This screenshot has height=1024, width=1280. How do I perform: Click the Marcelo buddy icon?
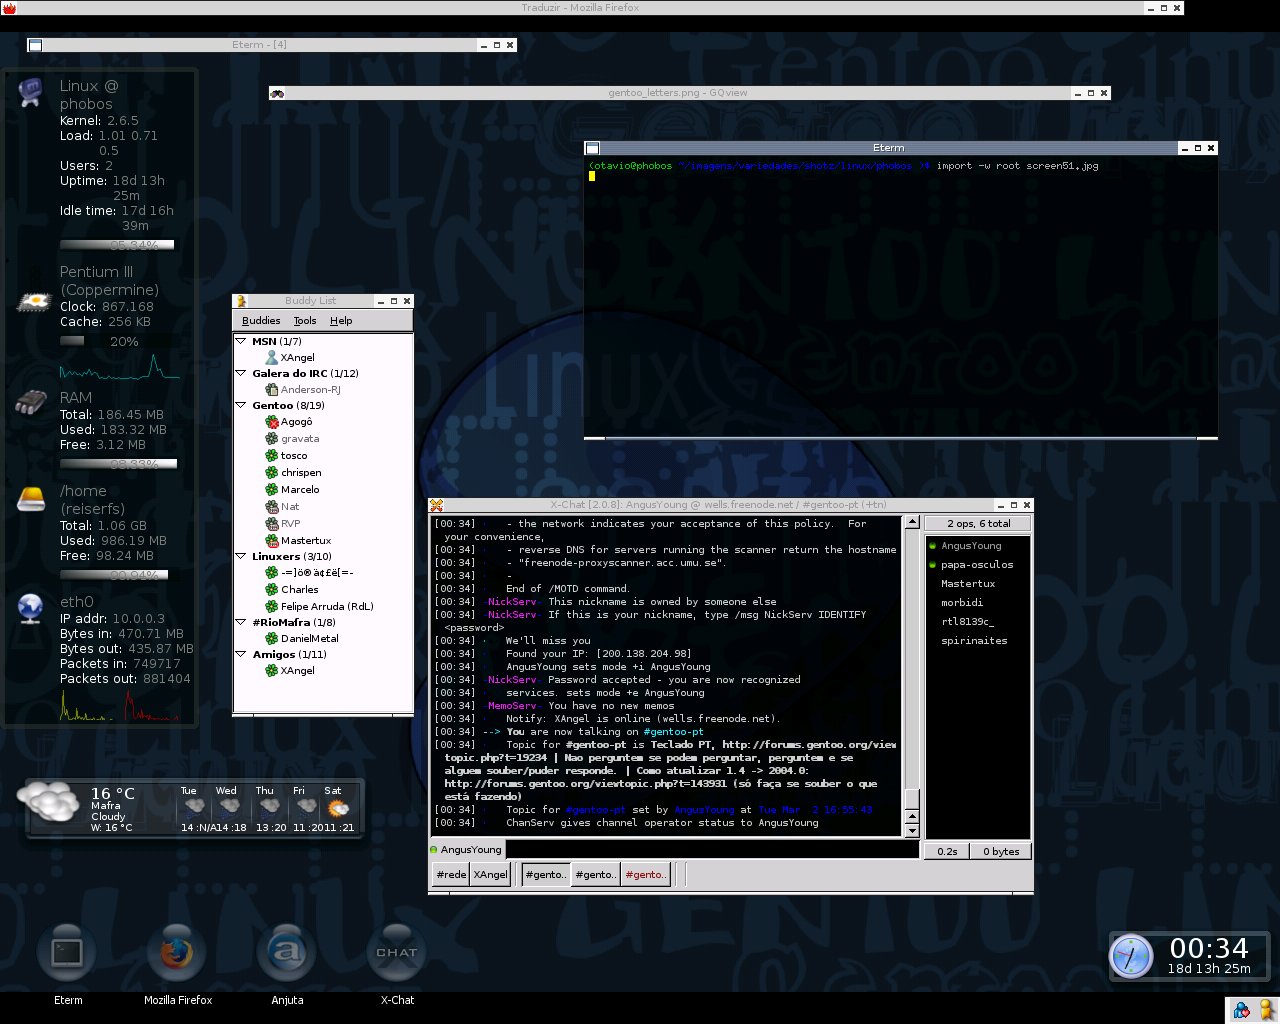click(x=271, y=489)
